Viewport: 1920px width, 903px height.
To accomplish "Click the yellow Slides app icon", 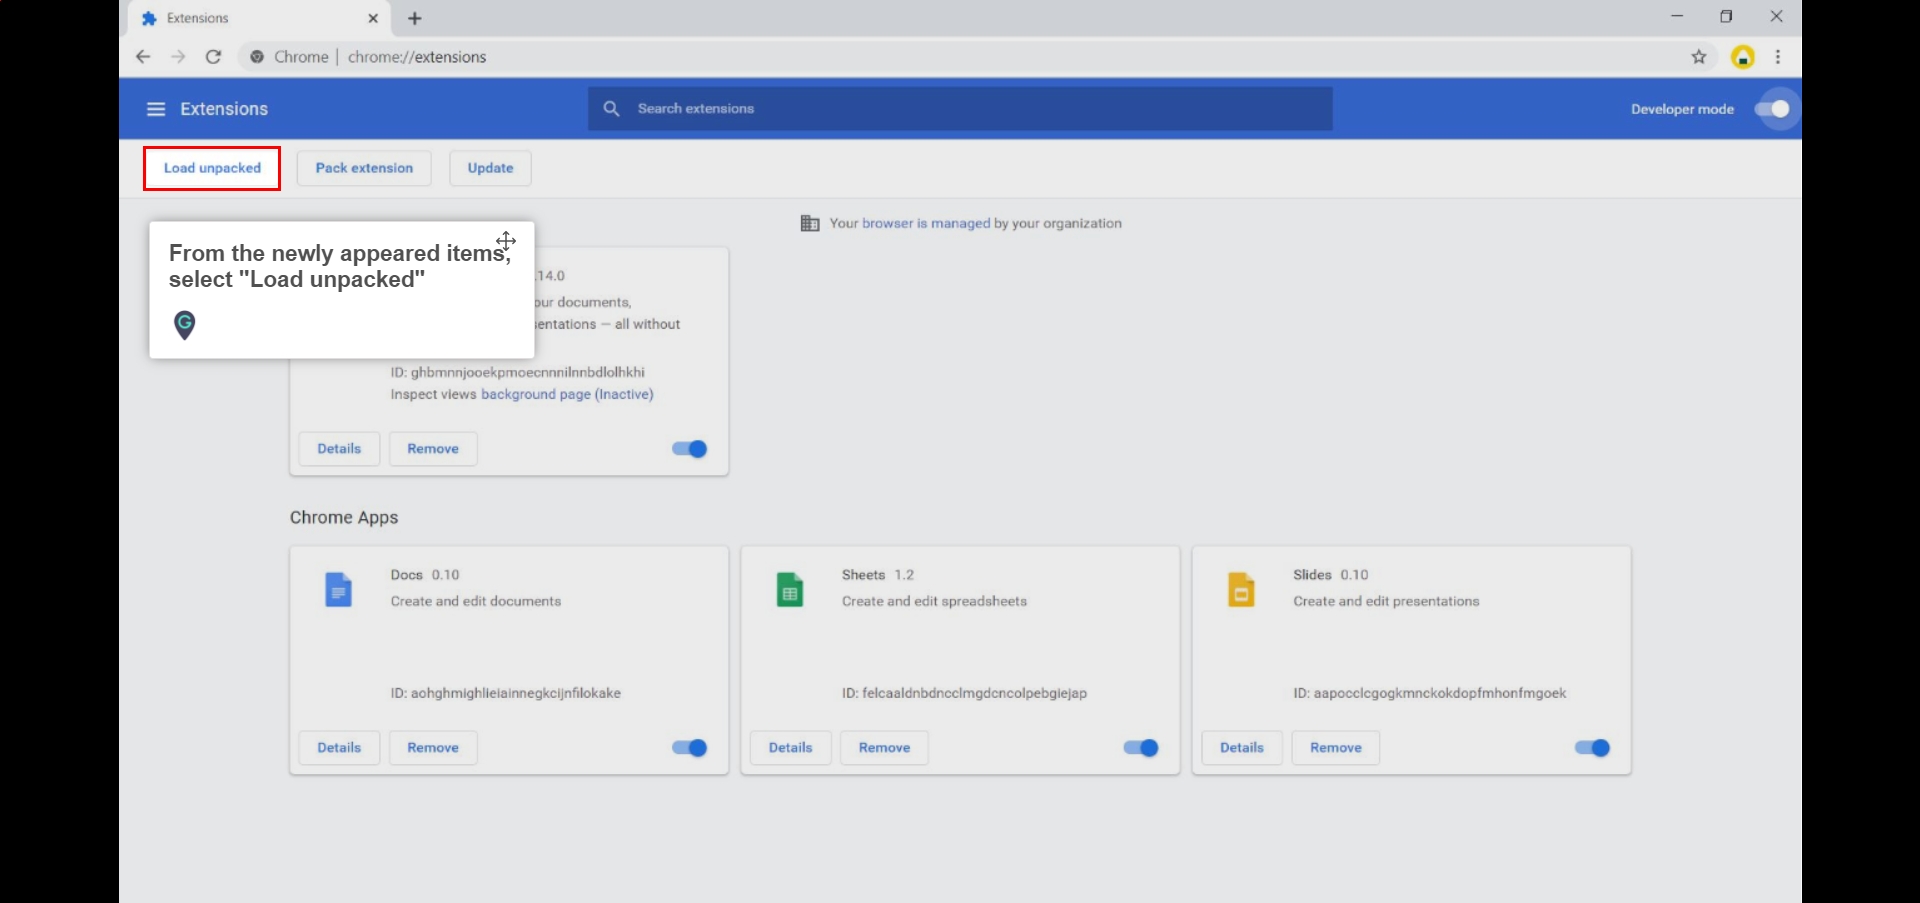I will click(x=1241, y=590).
